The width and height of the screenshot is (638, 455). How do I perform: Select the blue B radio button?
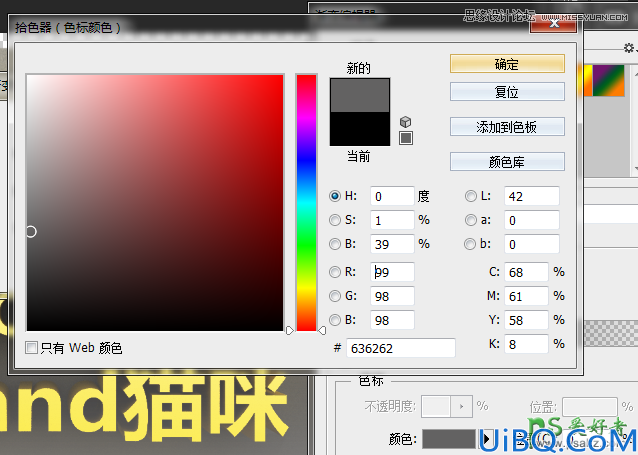(x=335, y=320)
